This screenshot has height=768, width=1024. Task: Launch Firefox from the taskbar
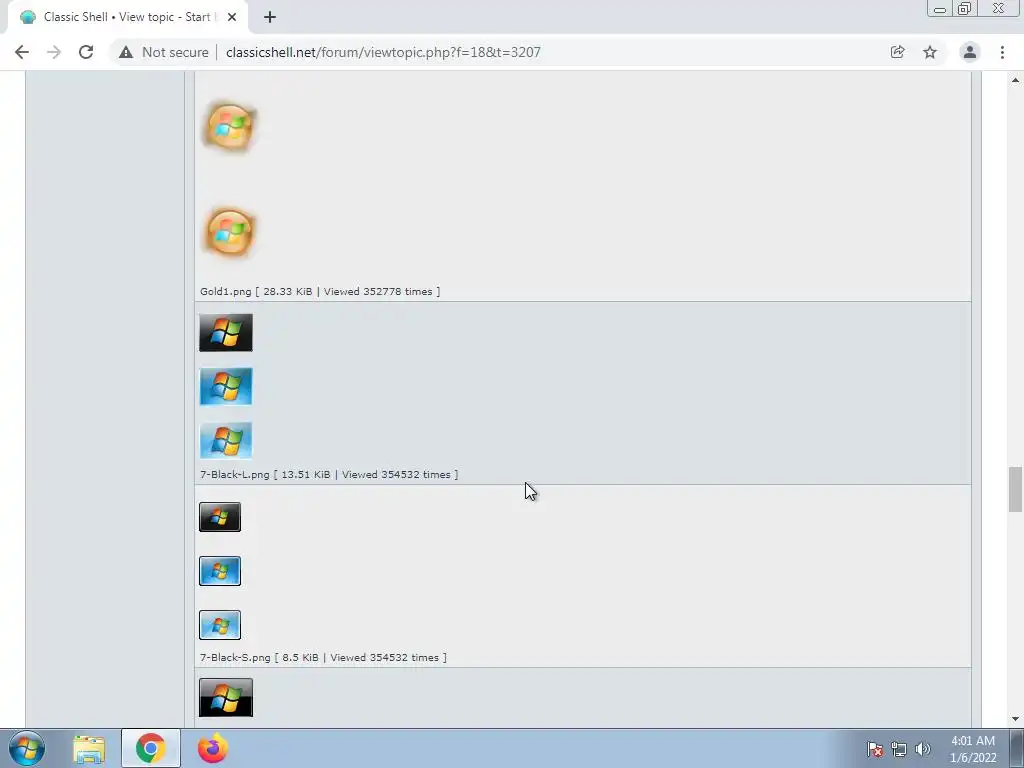click(213, 748)
